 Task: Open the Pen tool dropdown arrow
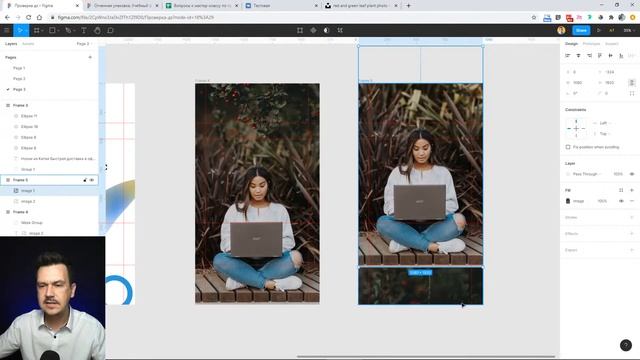pyautogui.click(x=74, y=31)
